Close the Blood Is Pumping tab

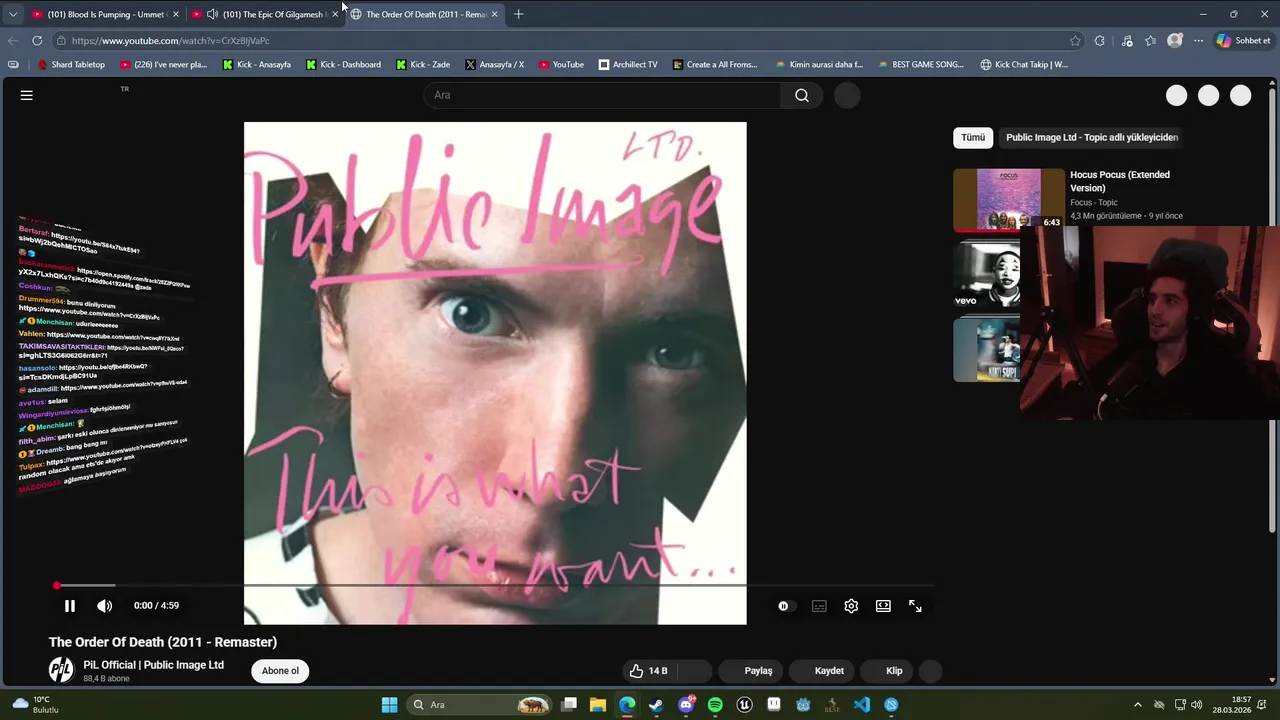pyautogui.click(x=176, y=14)
